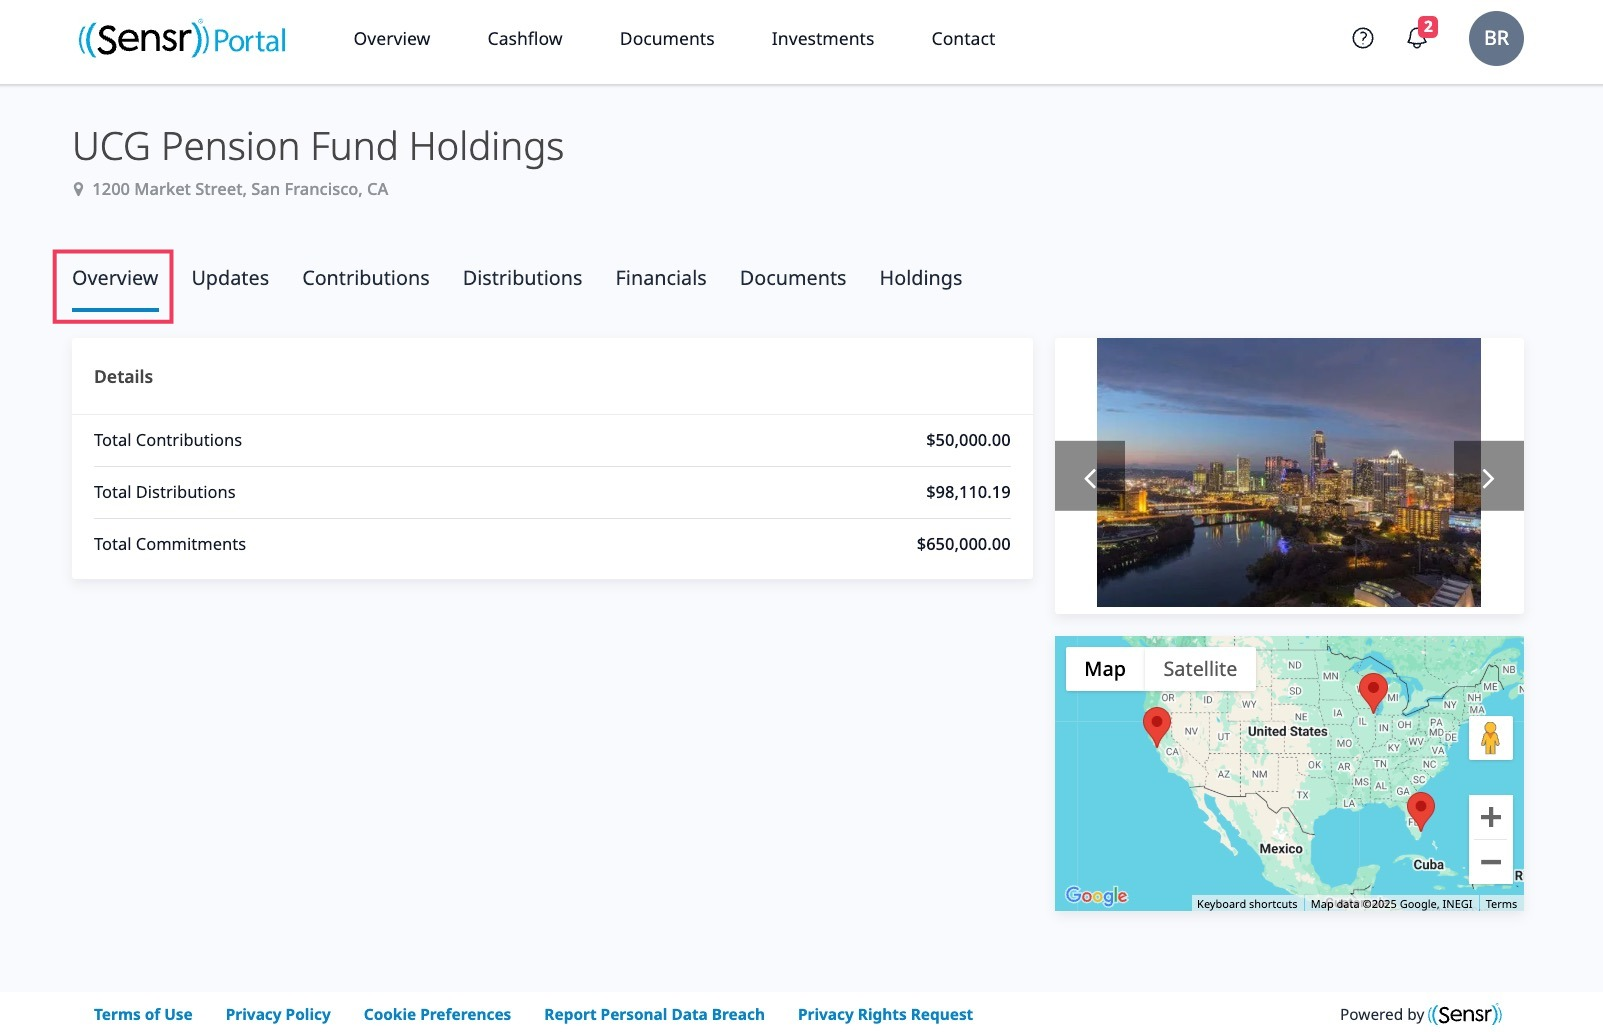Open the Terms of Use link
This screenshot has height=1032, width=1603.
(143, 1014)
